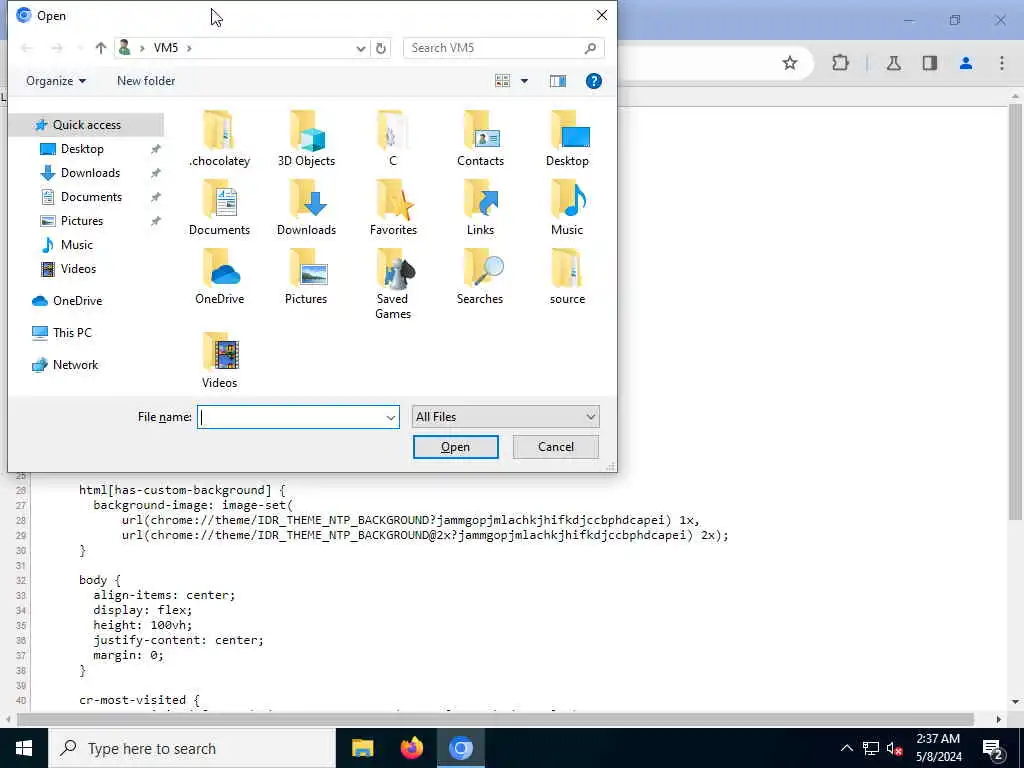Open Chrome Extensions puzzle icon
The width and height of the screenshot is (1024, 768).
[840, 63]
